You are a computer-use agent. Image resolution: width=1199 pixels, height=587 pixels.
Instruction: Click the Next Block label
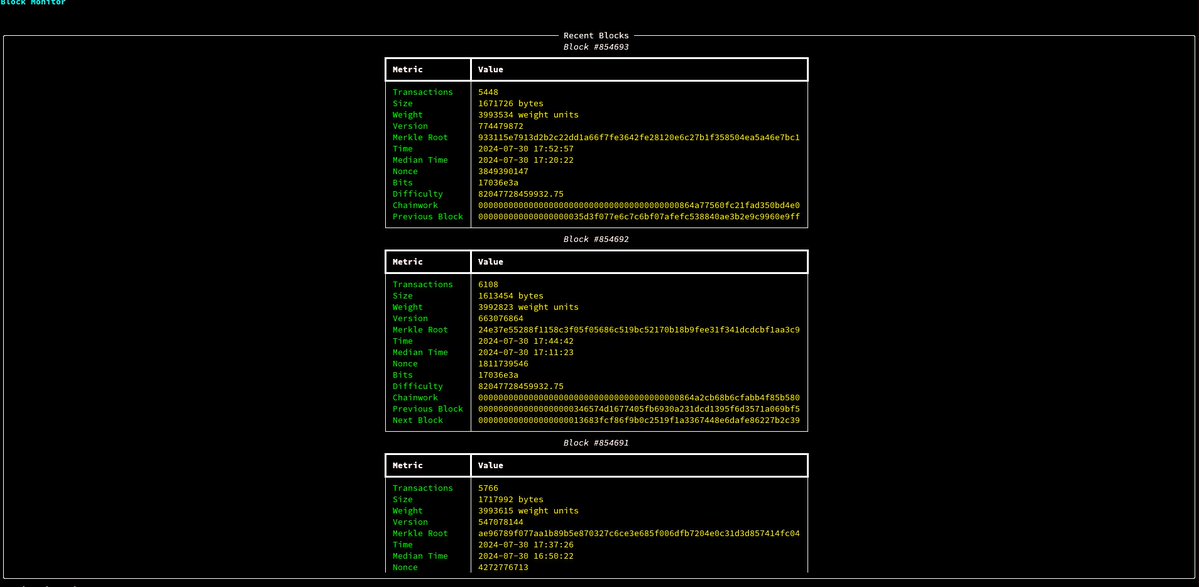coord(418,420)
